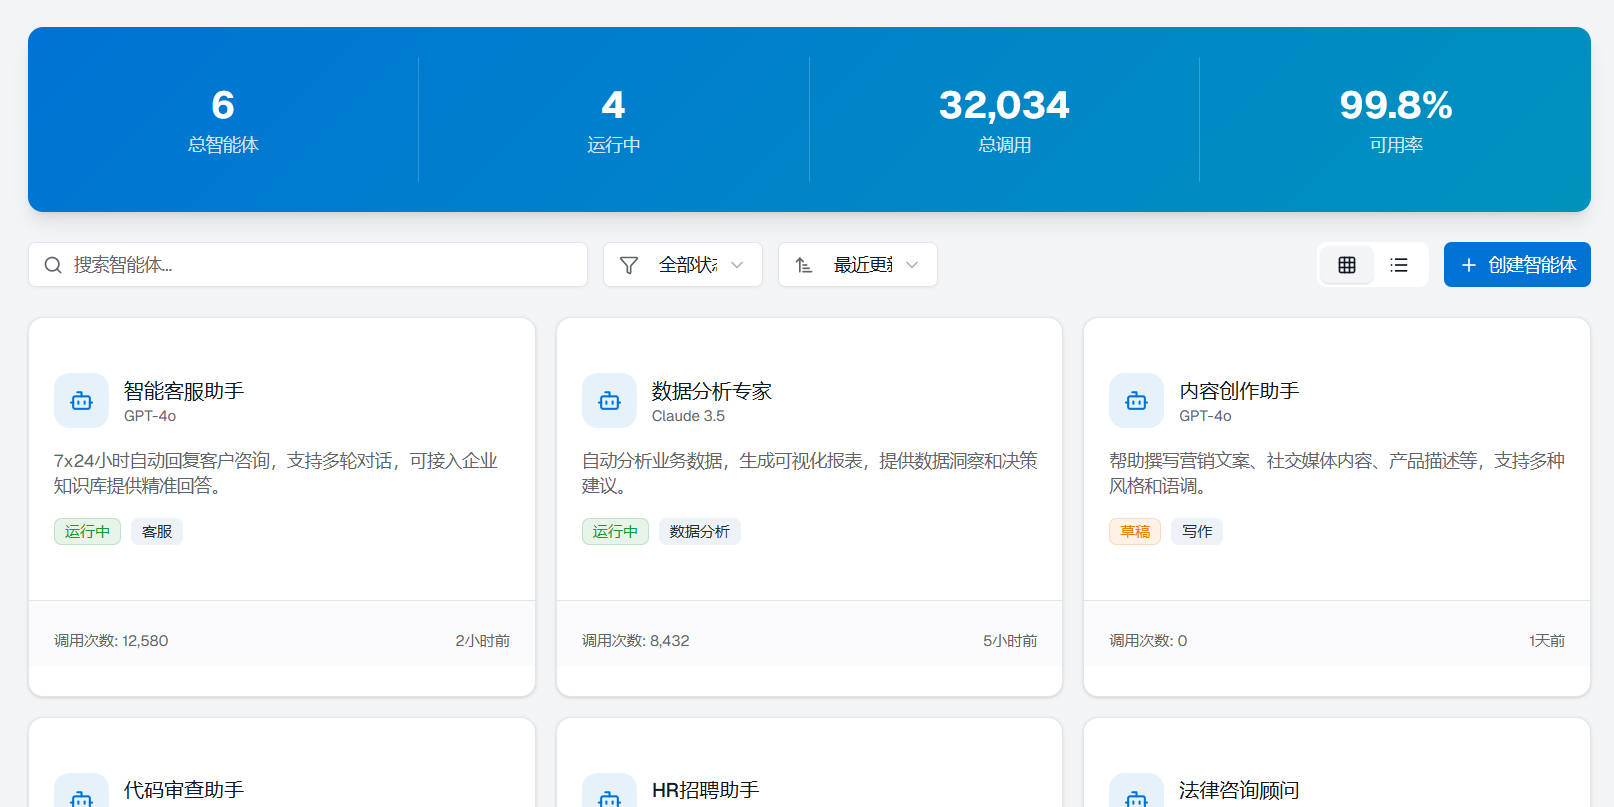Switch to list view
1614x807 pixels.
coord(1399,265)
